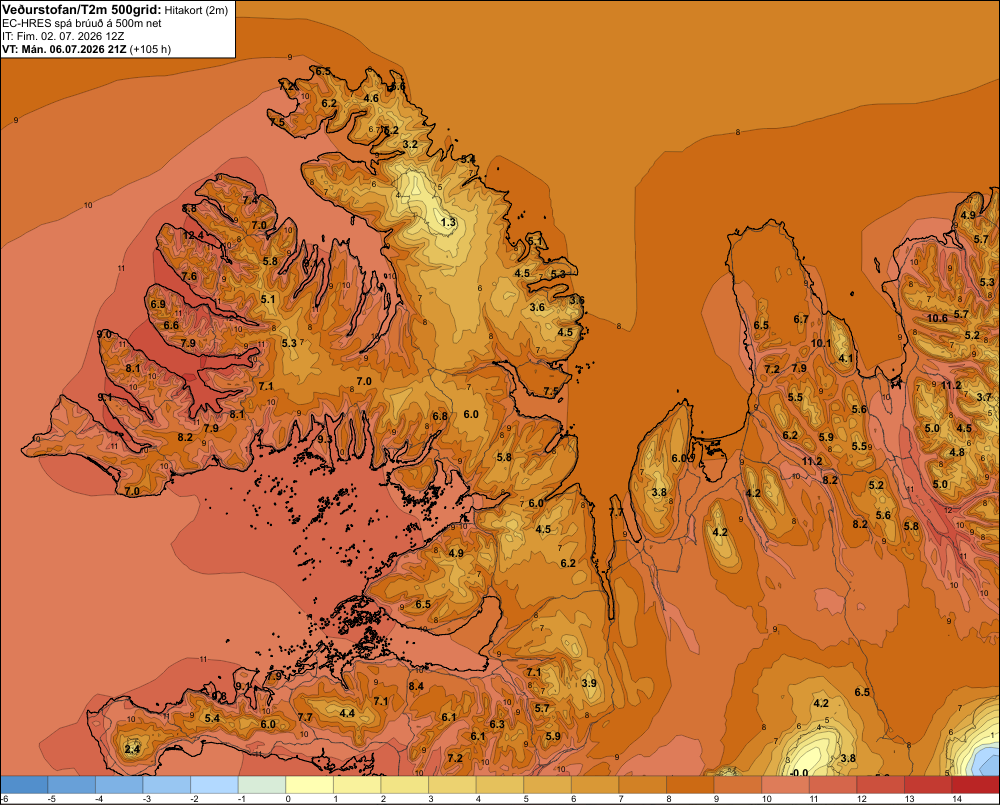Click the 7.0 label at the southwest cape
This screenshot has width=1000, height=805.
pyautogui.click(x=132, y=491)
